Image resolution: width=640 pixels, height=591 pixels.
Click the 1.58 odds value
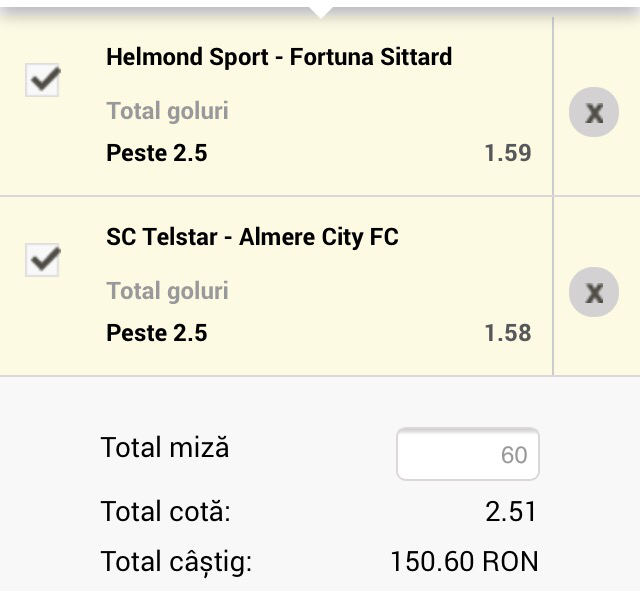coord(507,333)
